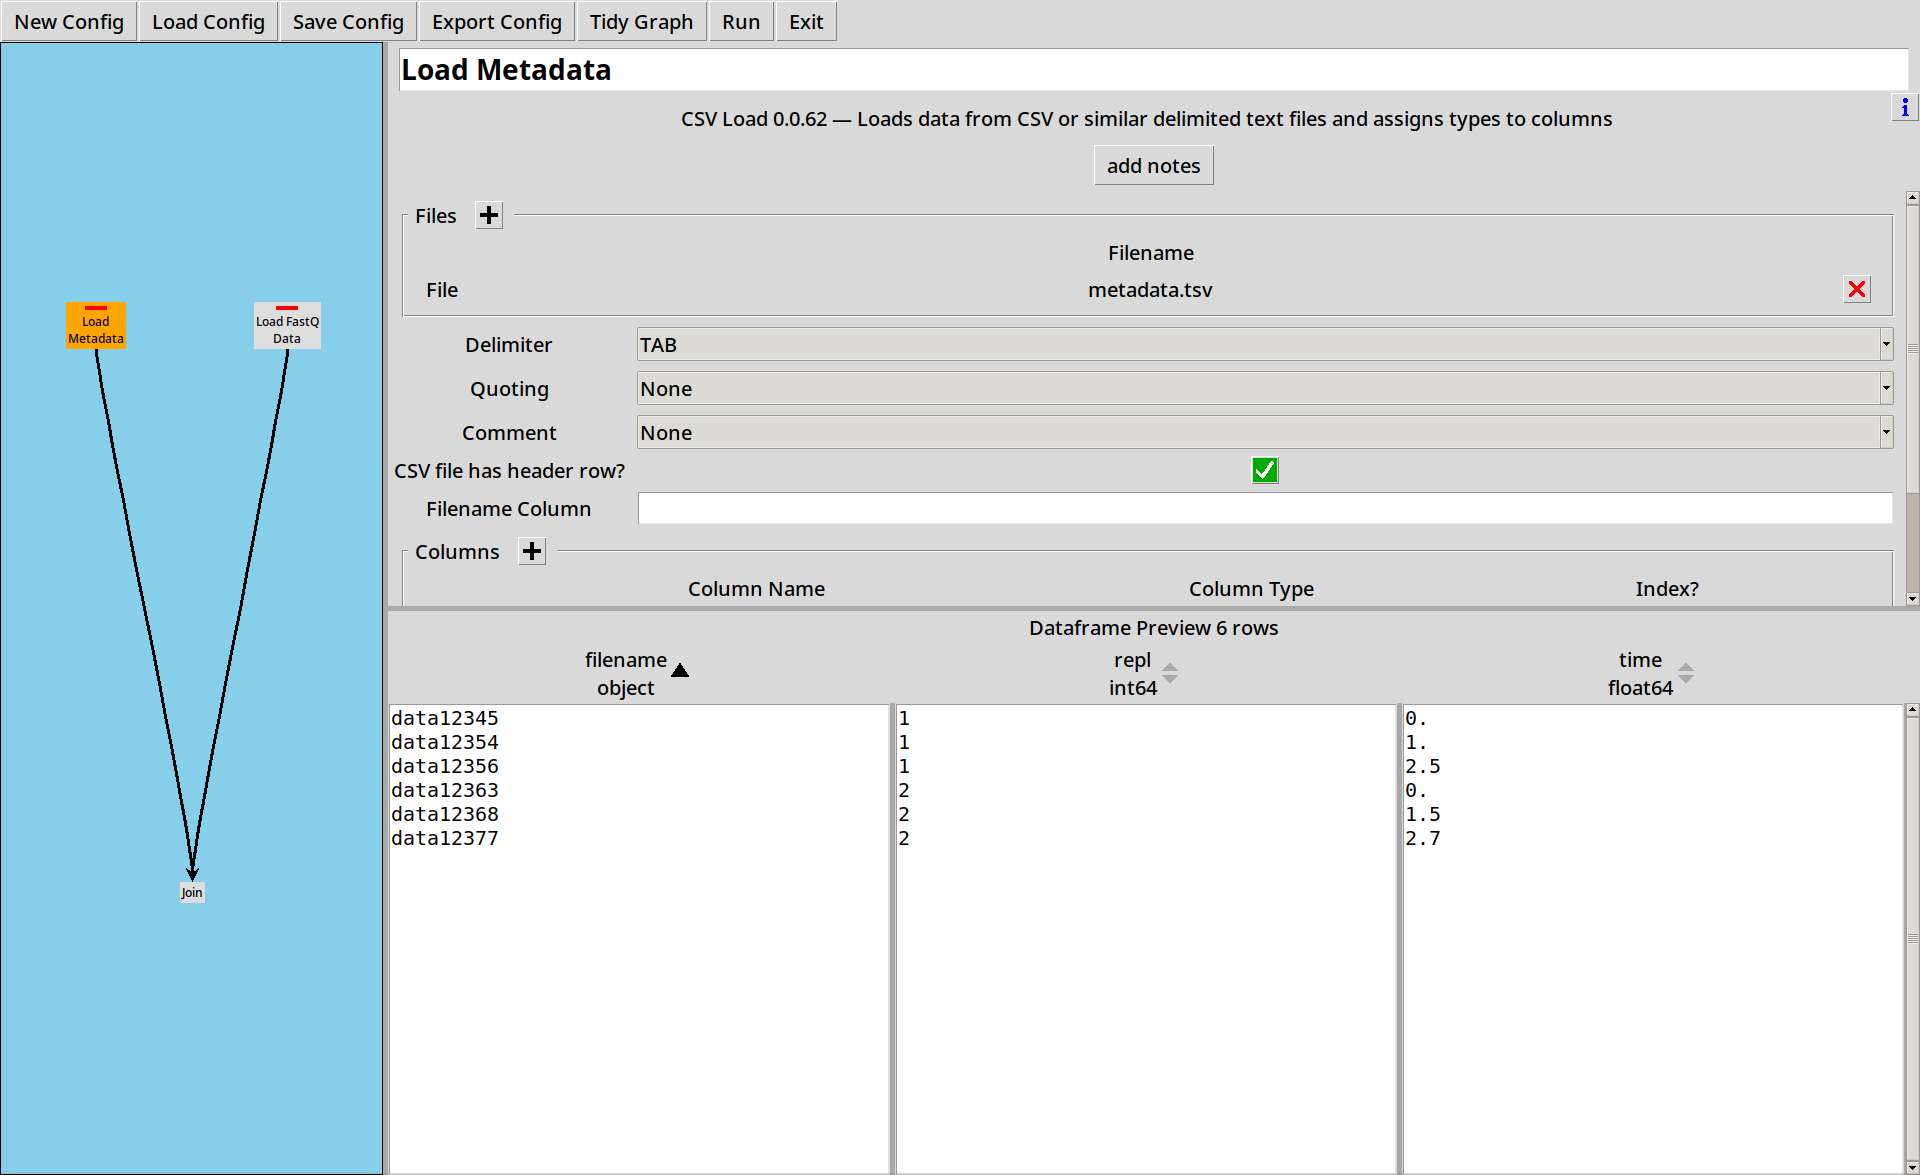Select preview row data12345
The height and width of the screenshot is (1175, 1920).
point(444,718)
